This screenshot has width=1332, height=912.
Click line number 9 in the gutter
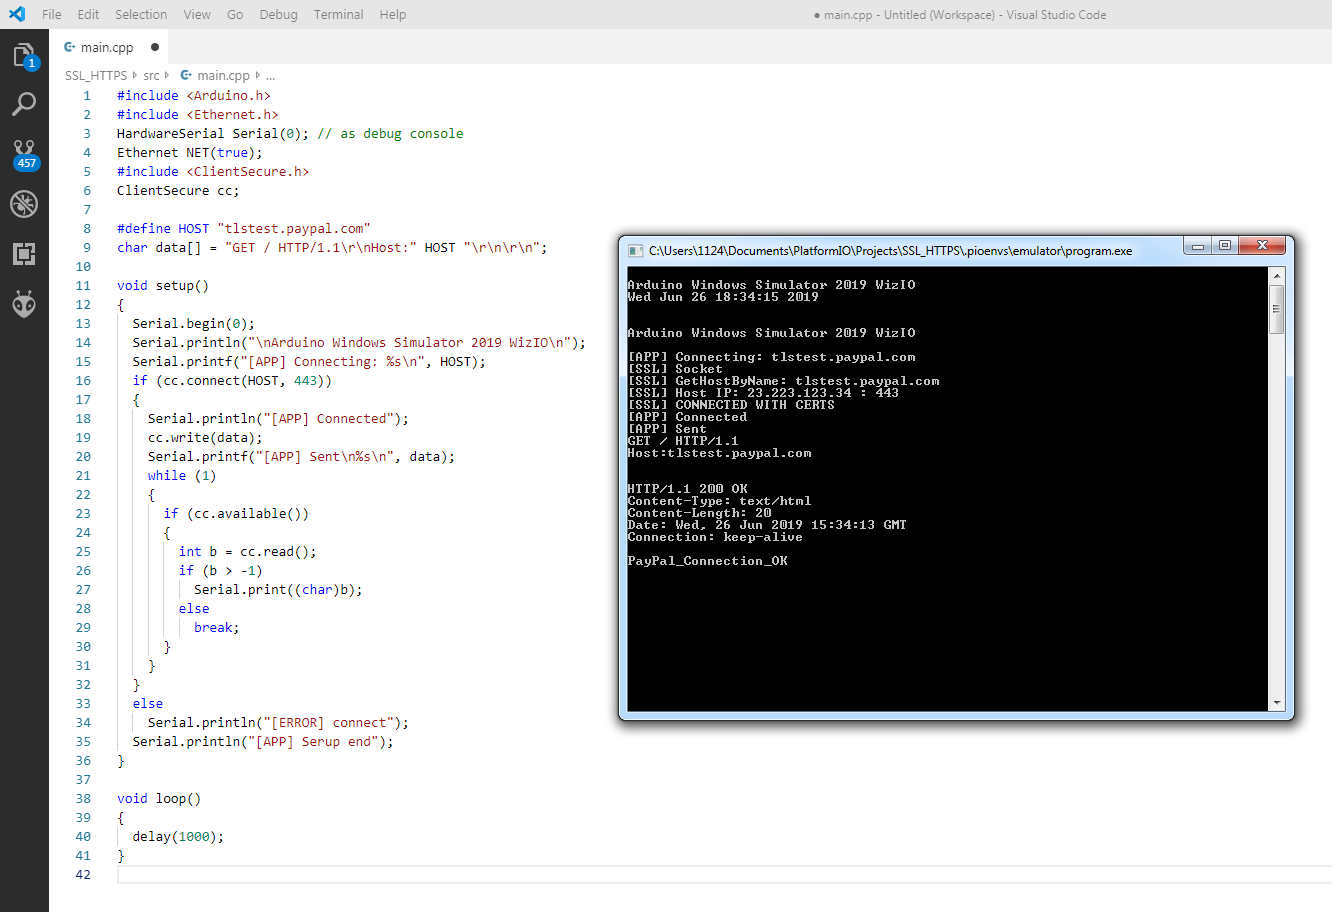click(87, 247)
